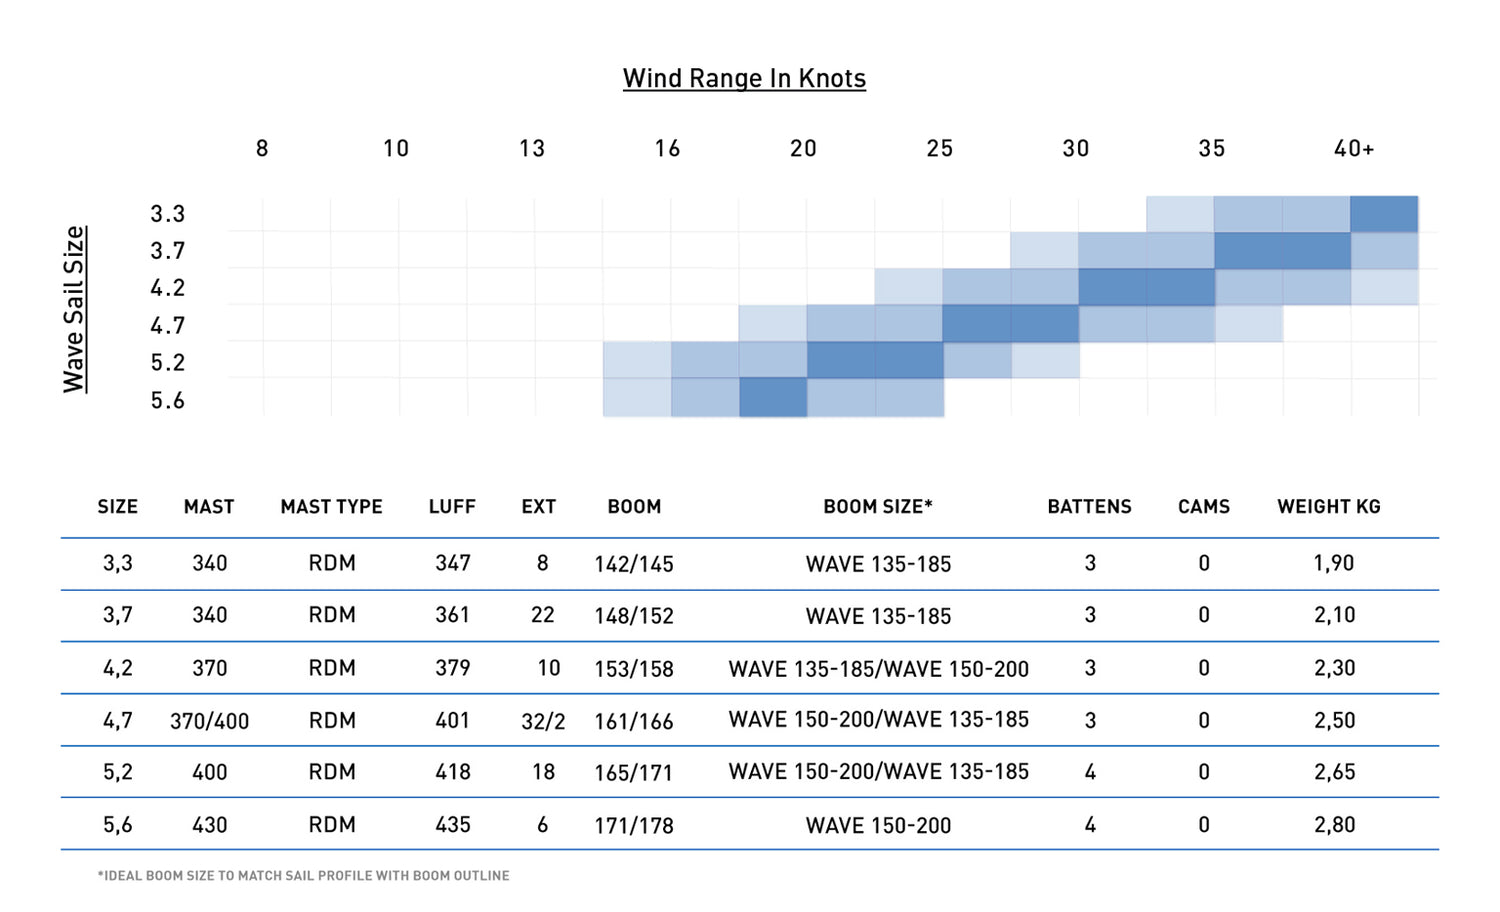Click the mast value 370/400
Screen dimensions: 1500x912
point(209,721)
